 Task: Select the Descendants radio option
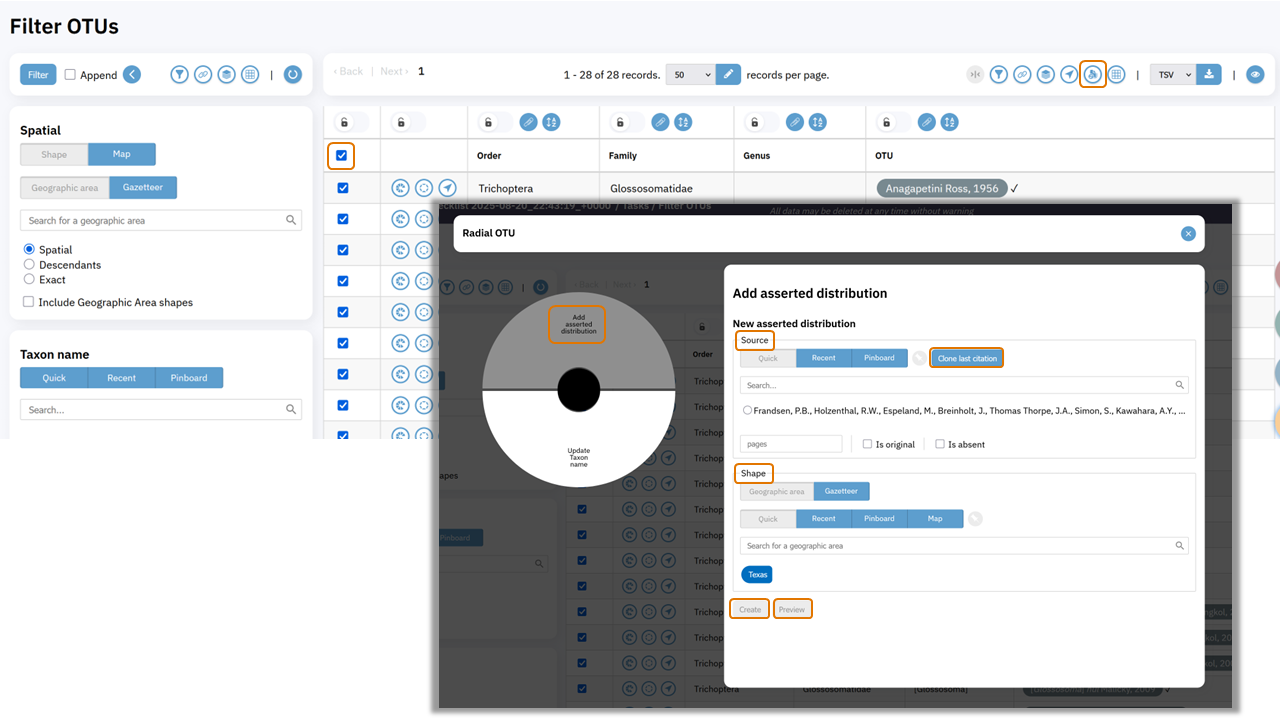click(x=29, y=265)
